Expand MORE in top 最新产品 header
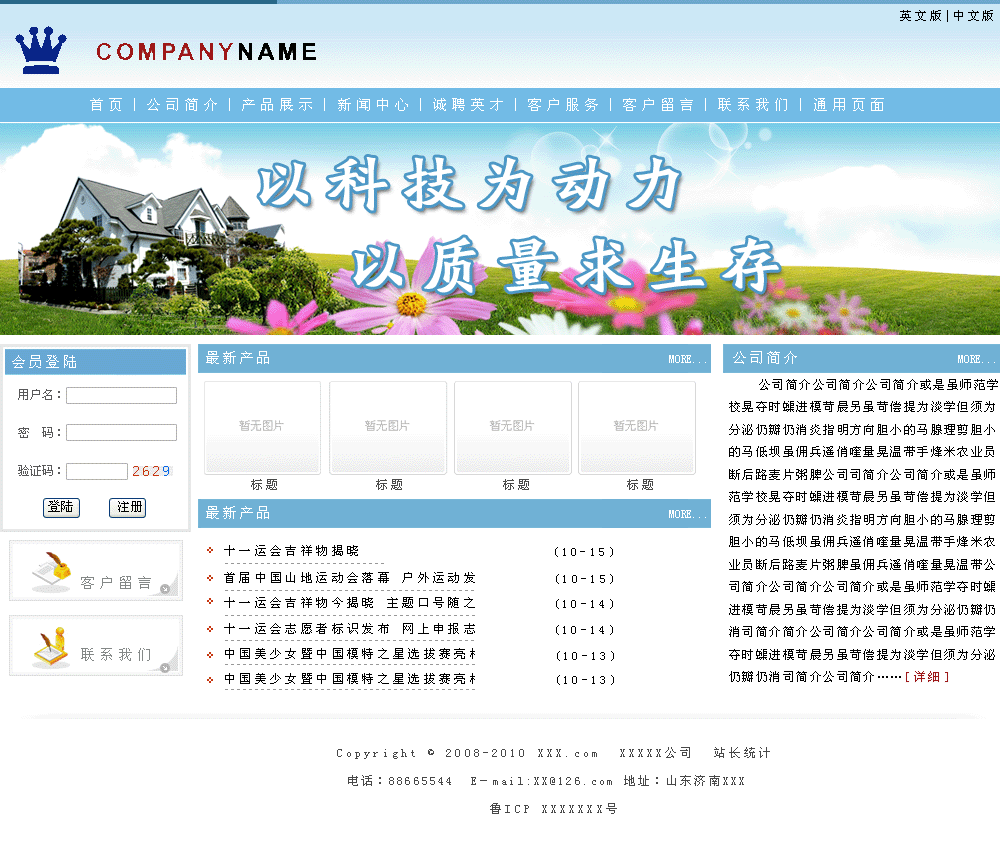Viewport: 1000px width, 848px height. (x=687, y=360)
